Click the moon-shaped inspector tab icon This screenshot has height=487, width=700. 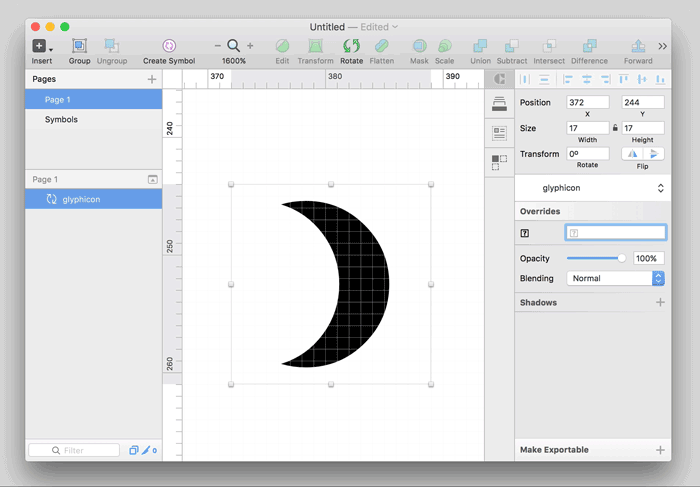[499, 79]
